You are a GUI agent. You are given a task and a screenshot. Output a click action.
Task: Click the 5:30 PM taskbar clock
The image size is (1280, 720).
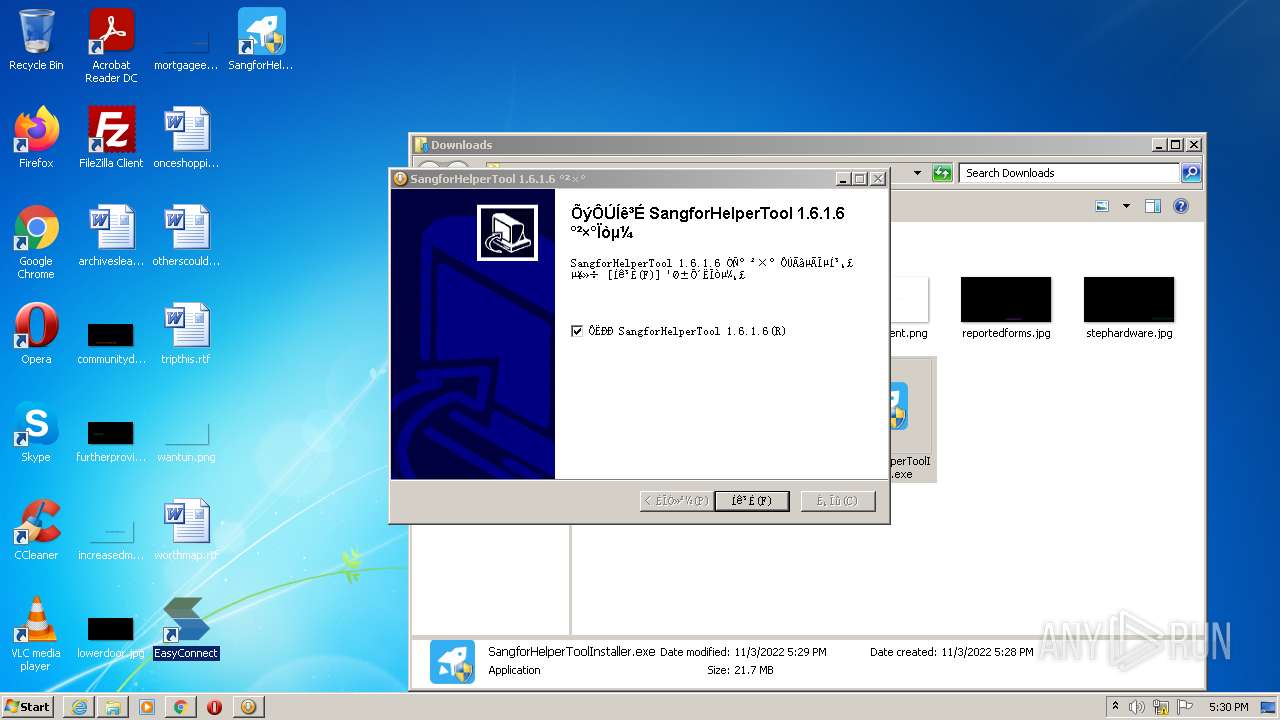coord(1228,707)
